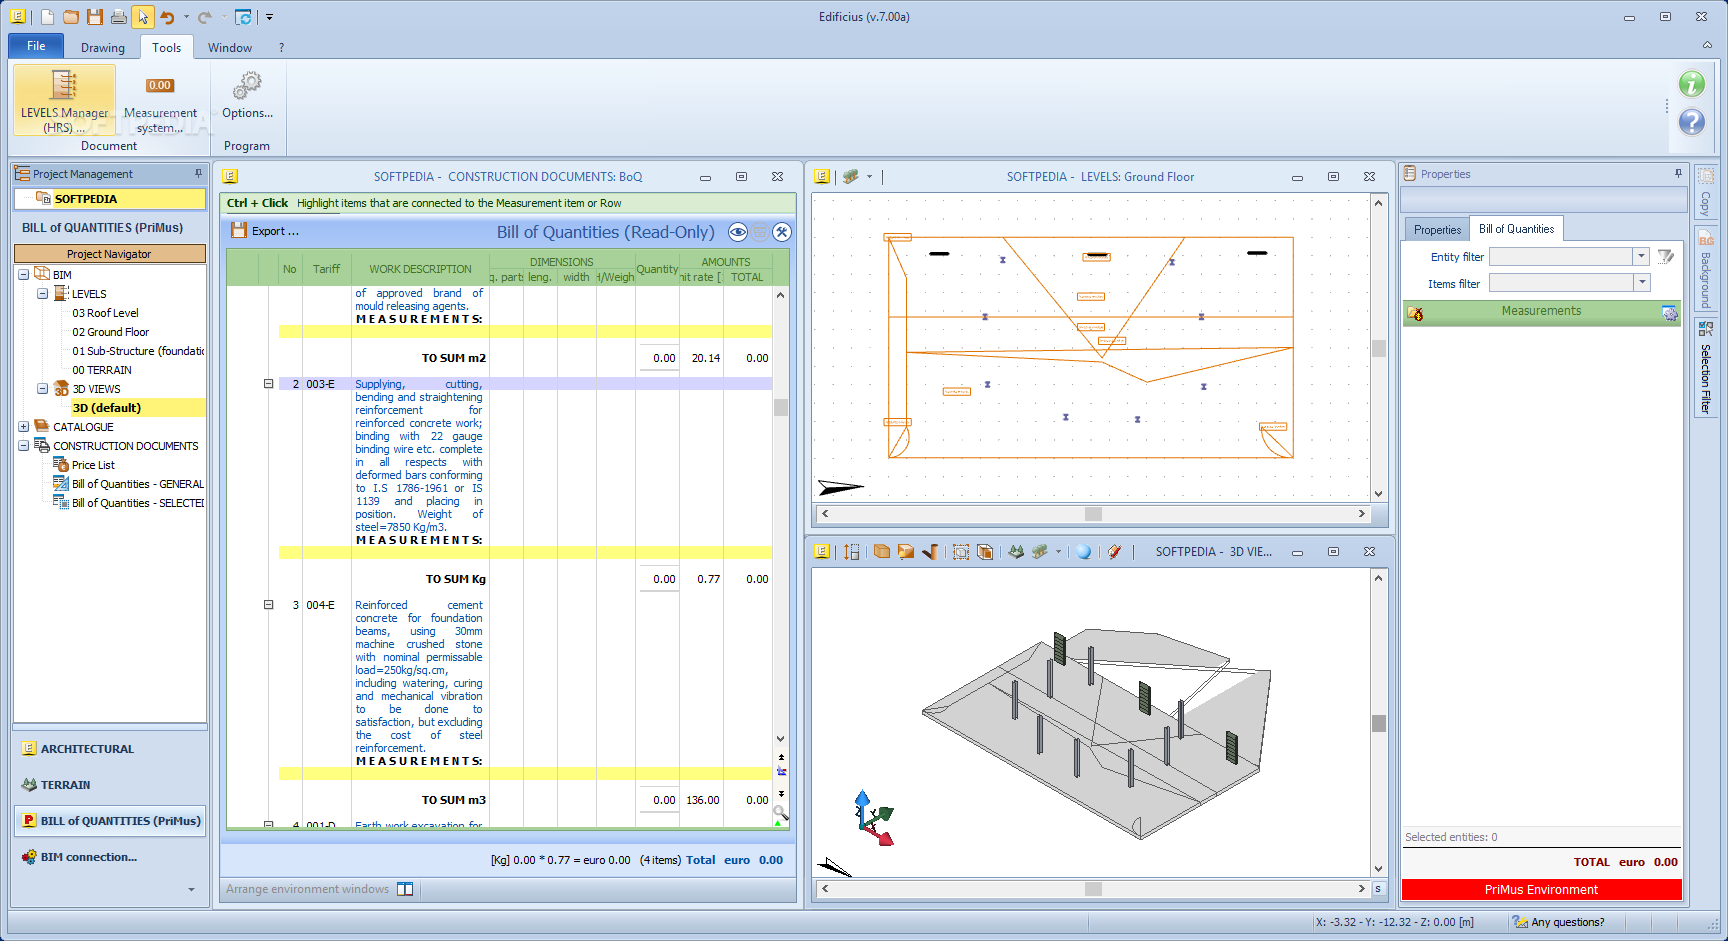Open BILL of QUANTITIES (PriMus) section
The height and width of the screenshot is (941, 1728).
pyautogui.click(x=110, y=821)
